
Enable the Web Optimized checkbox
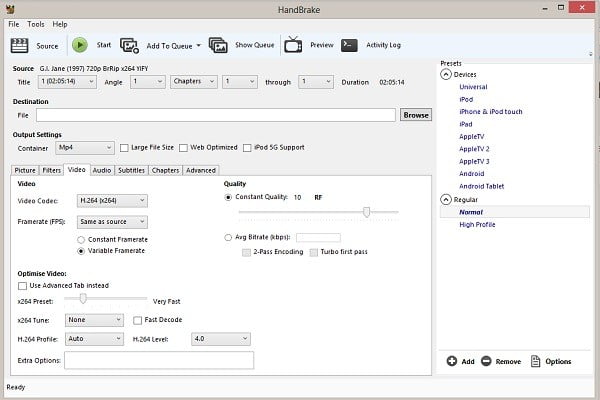point(186,148)
